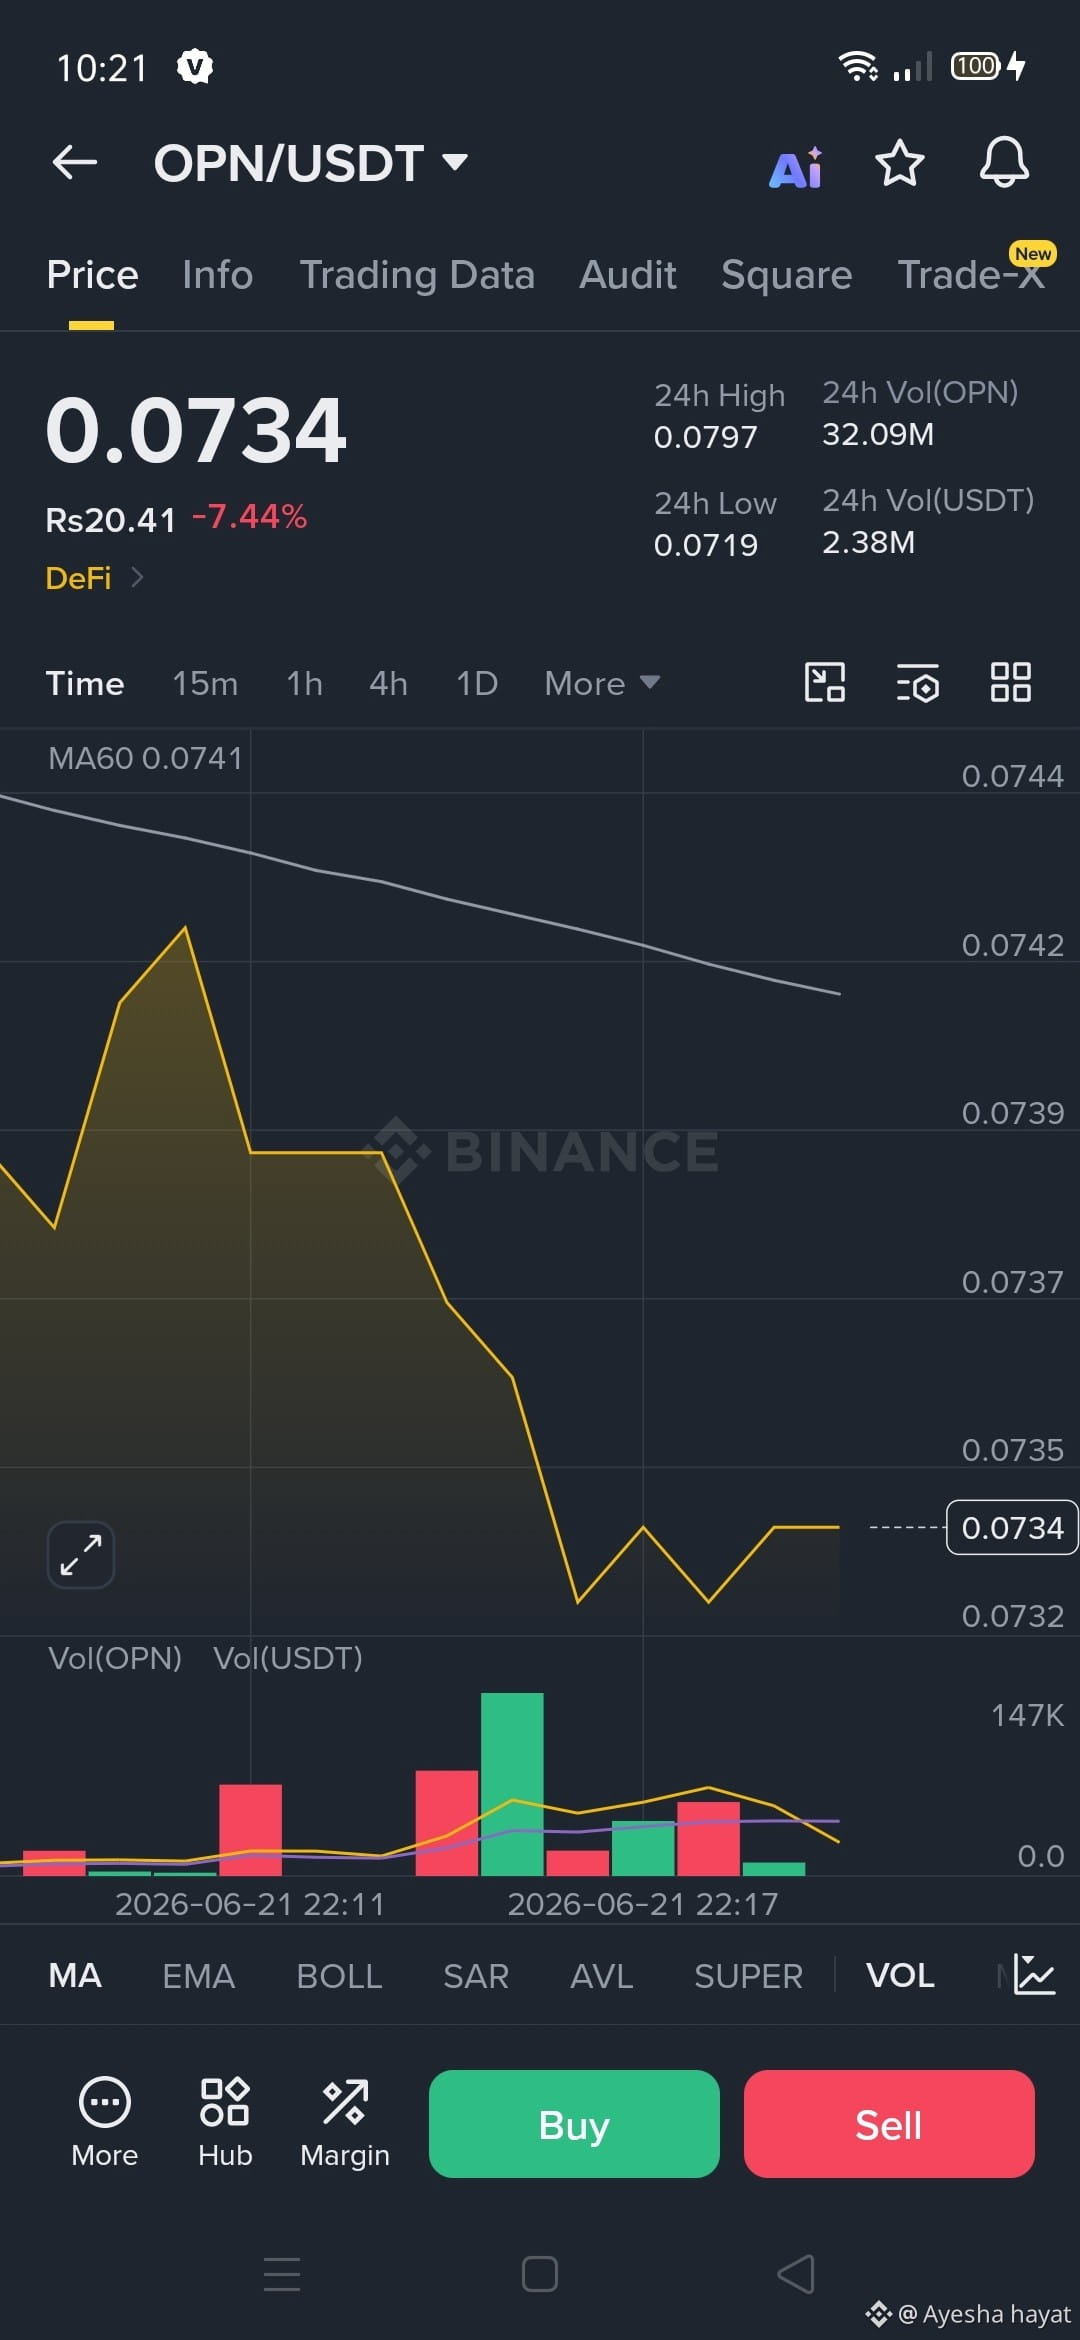The height and width of the screenshot is (2340, 1080).
Task: Tap the red Sell button
Action: [889, 2124]
